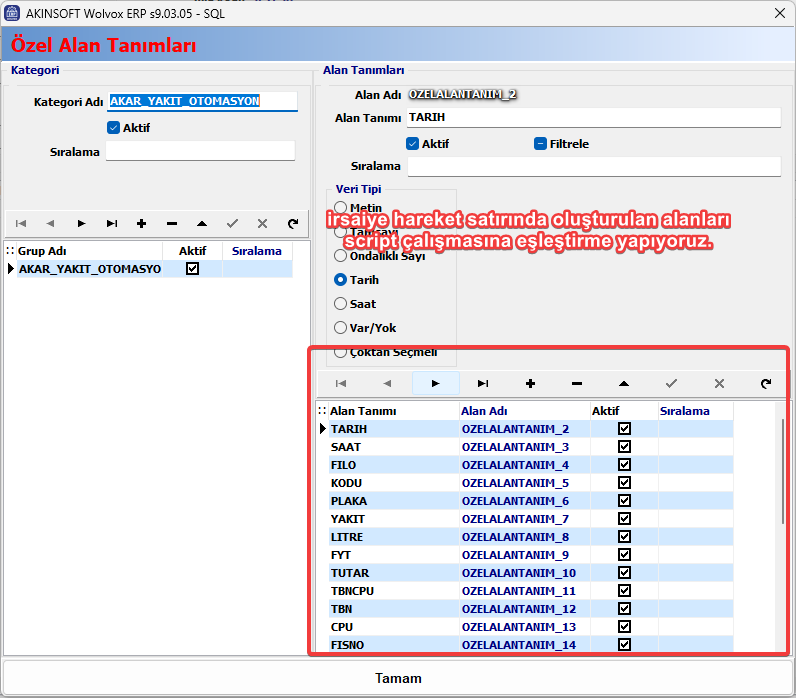Go to previous record in Kategori navigator
This screenshot has width=796, height=698.
click(x=50, y=223)
